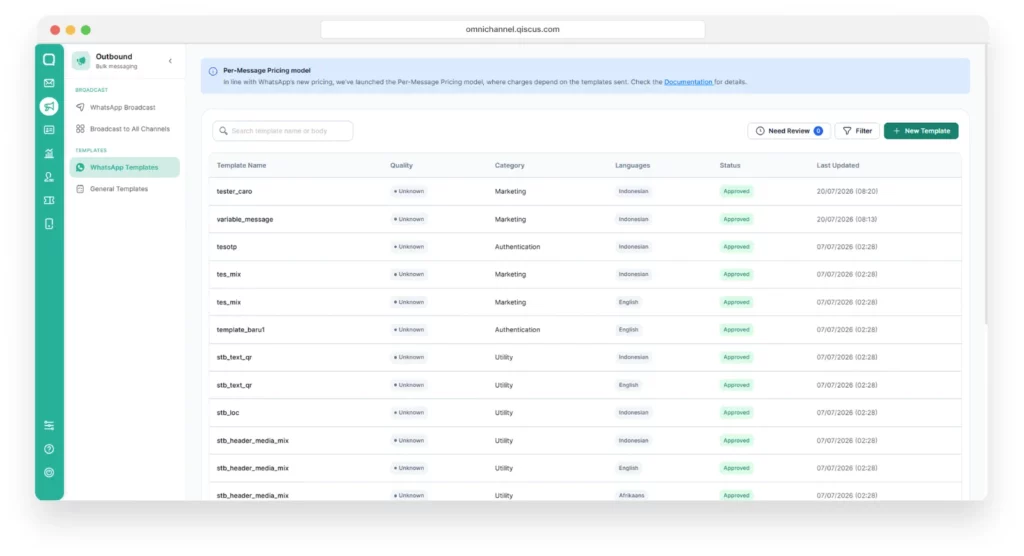Select WhatsApp Templates menu item
Viewport: 1024px width, 556px height.
point(124,167)
